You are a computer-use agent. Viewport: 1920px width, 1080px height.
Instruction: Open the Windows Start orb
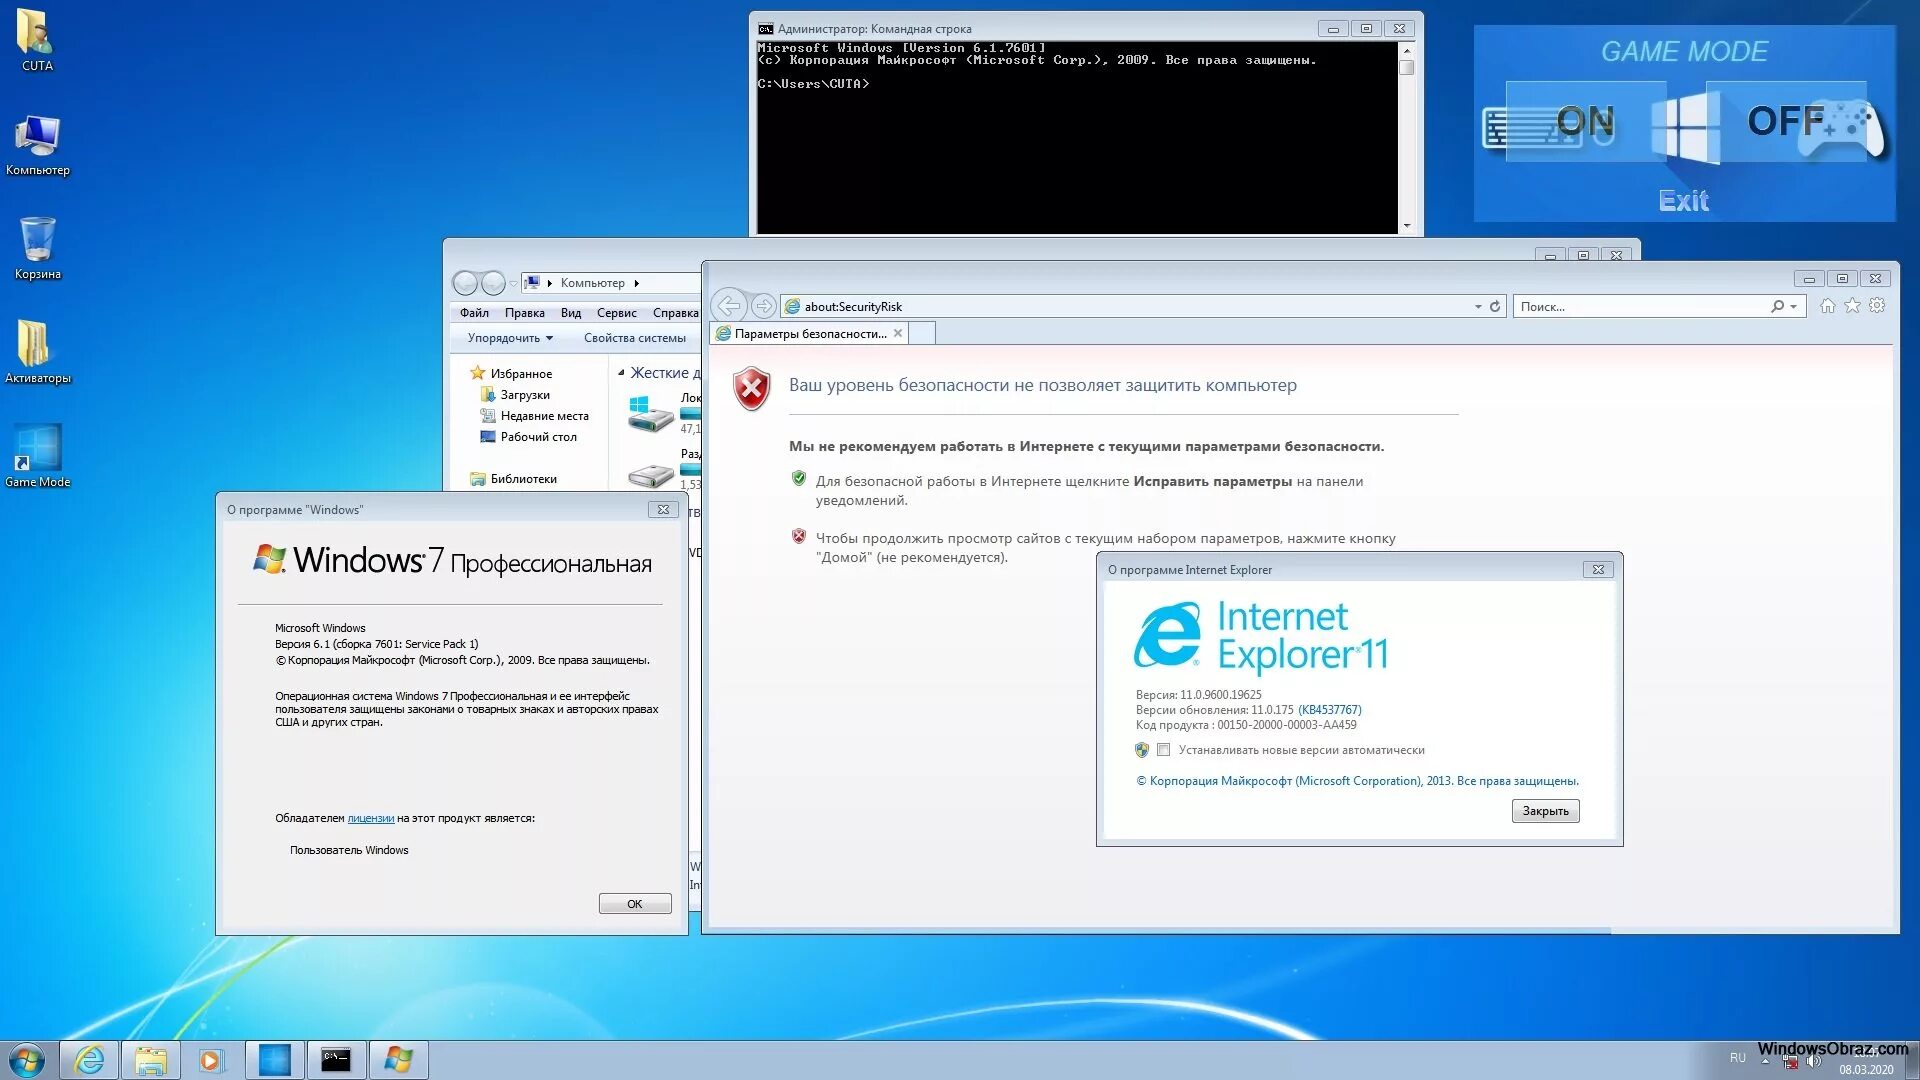coord(27,1060)
